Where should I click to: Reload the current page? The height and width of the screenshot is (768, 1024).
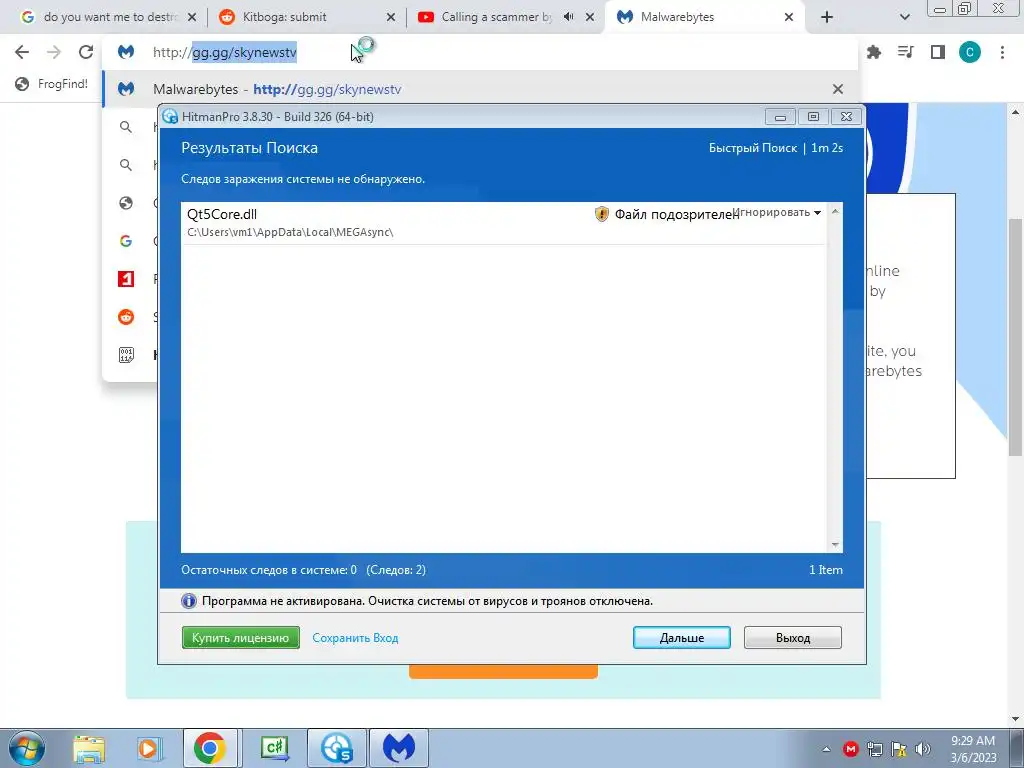[x=86, y=52]
